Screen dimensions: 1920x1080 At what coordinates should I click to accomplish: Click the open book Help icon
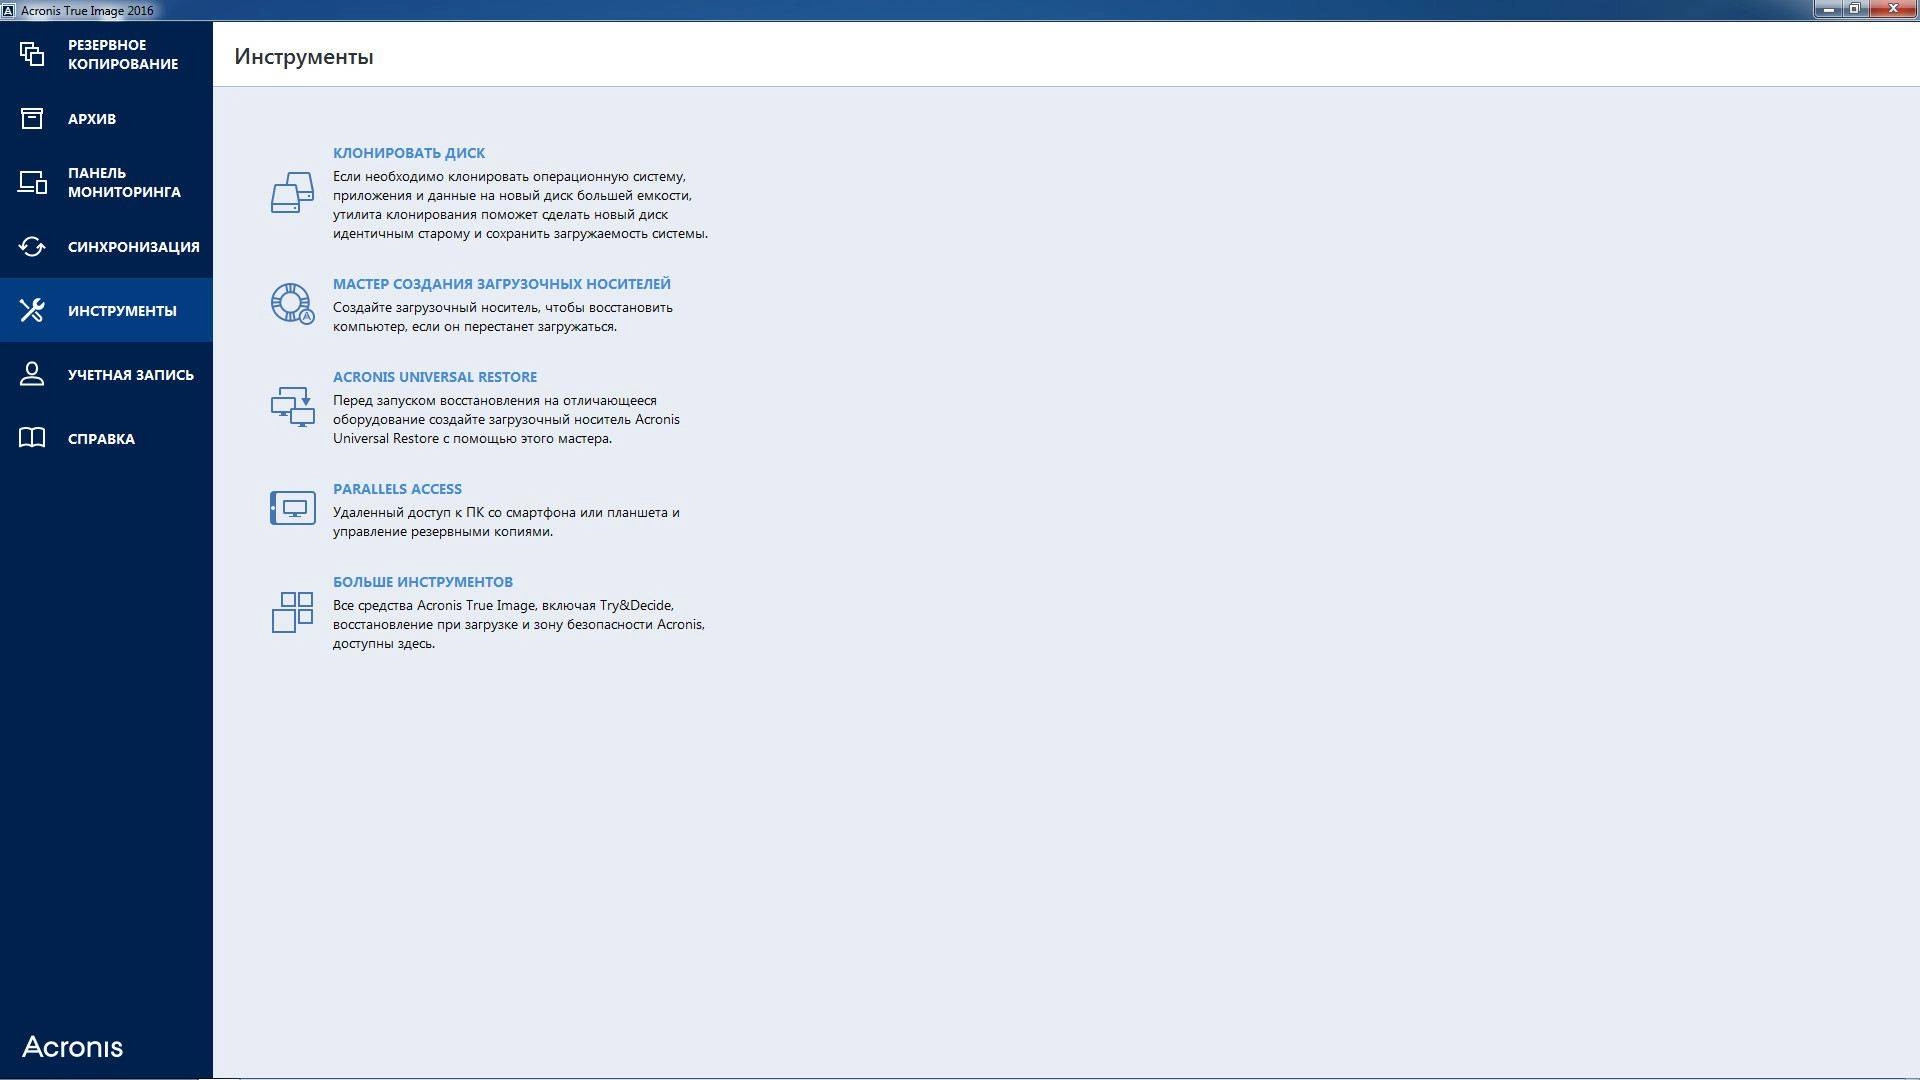click(x=32, y=438)
